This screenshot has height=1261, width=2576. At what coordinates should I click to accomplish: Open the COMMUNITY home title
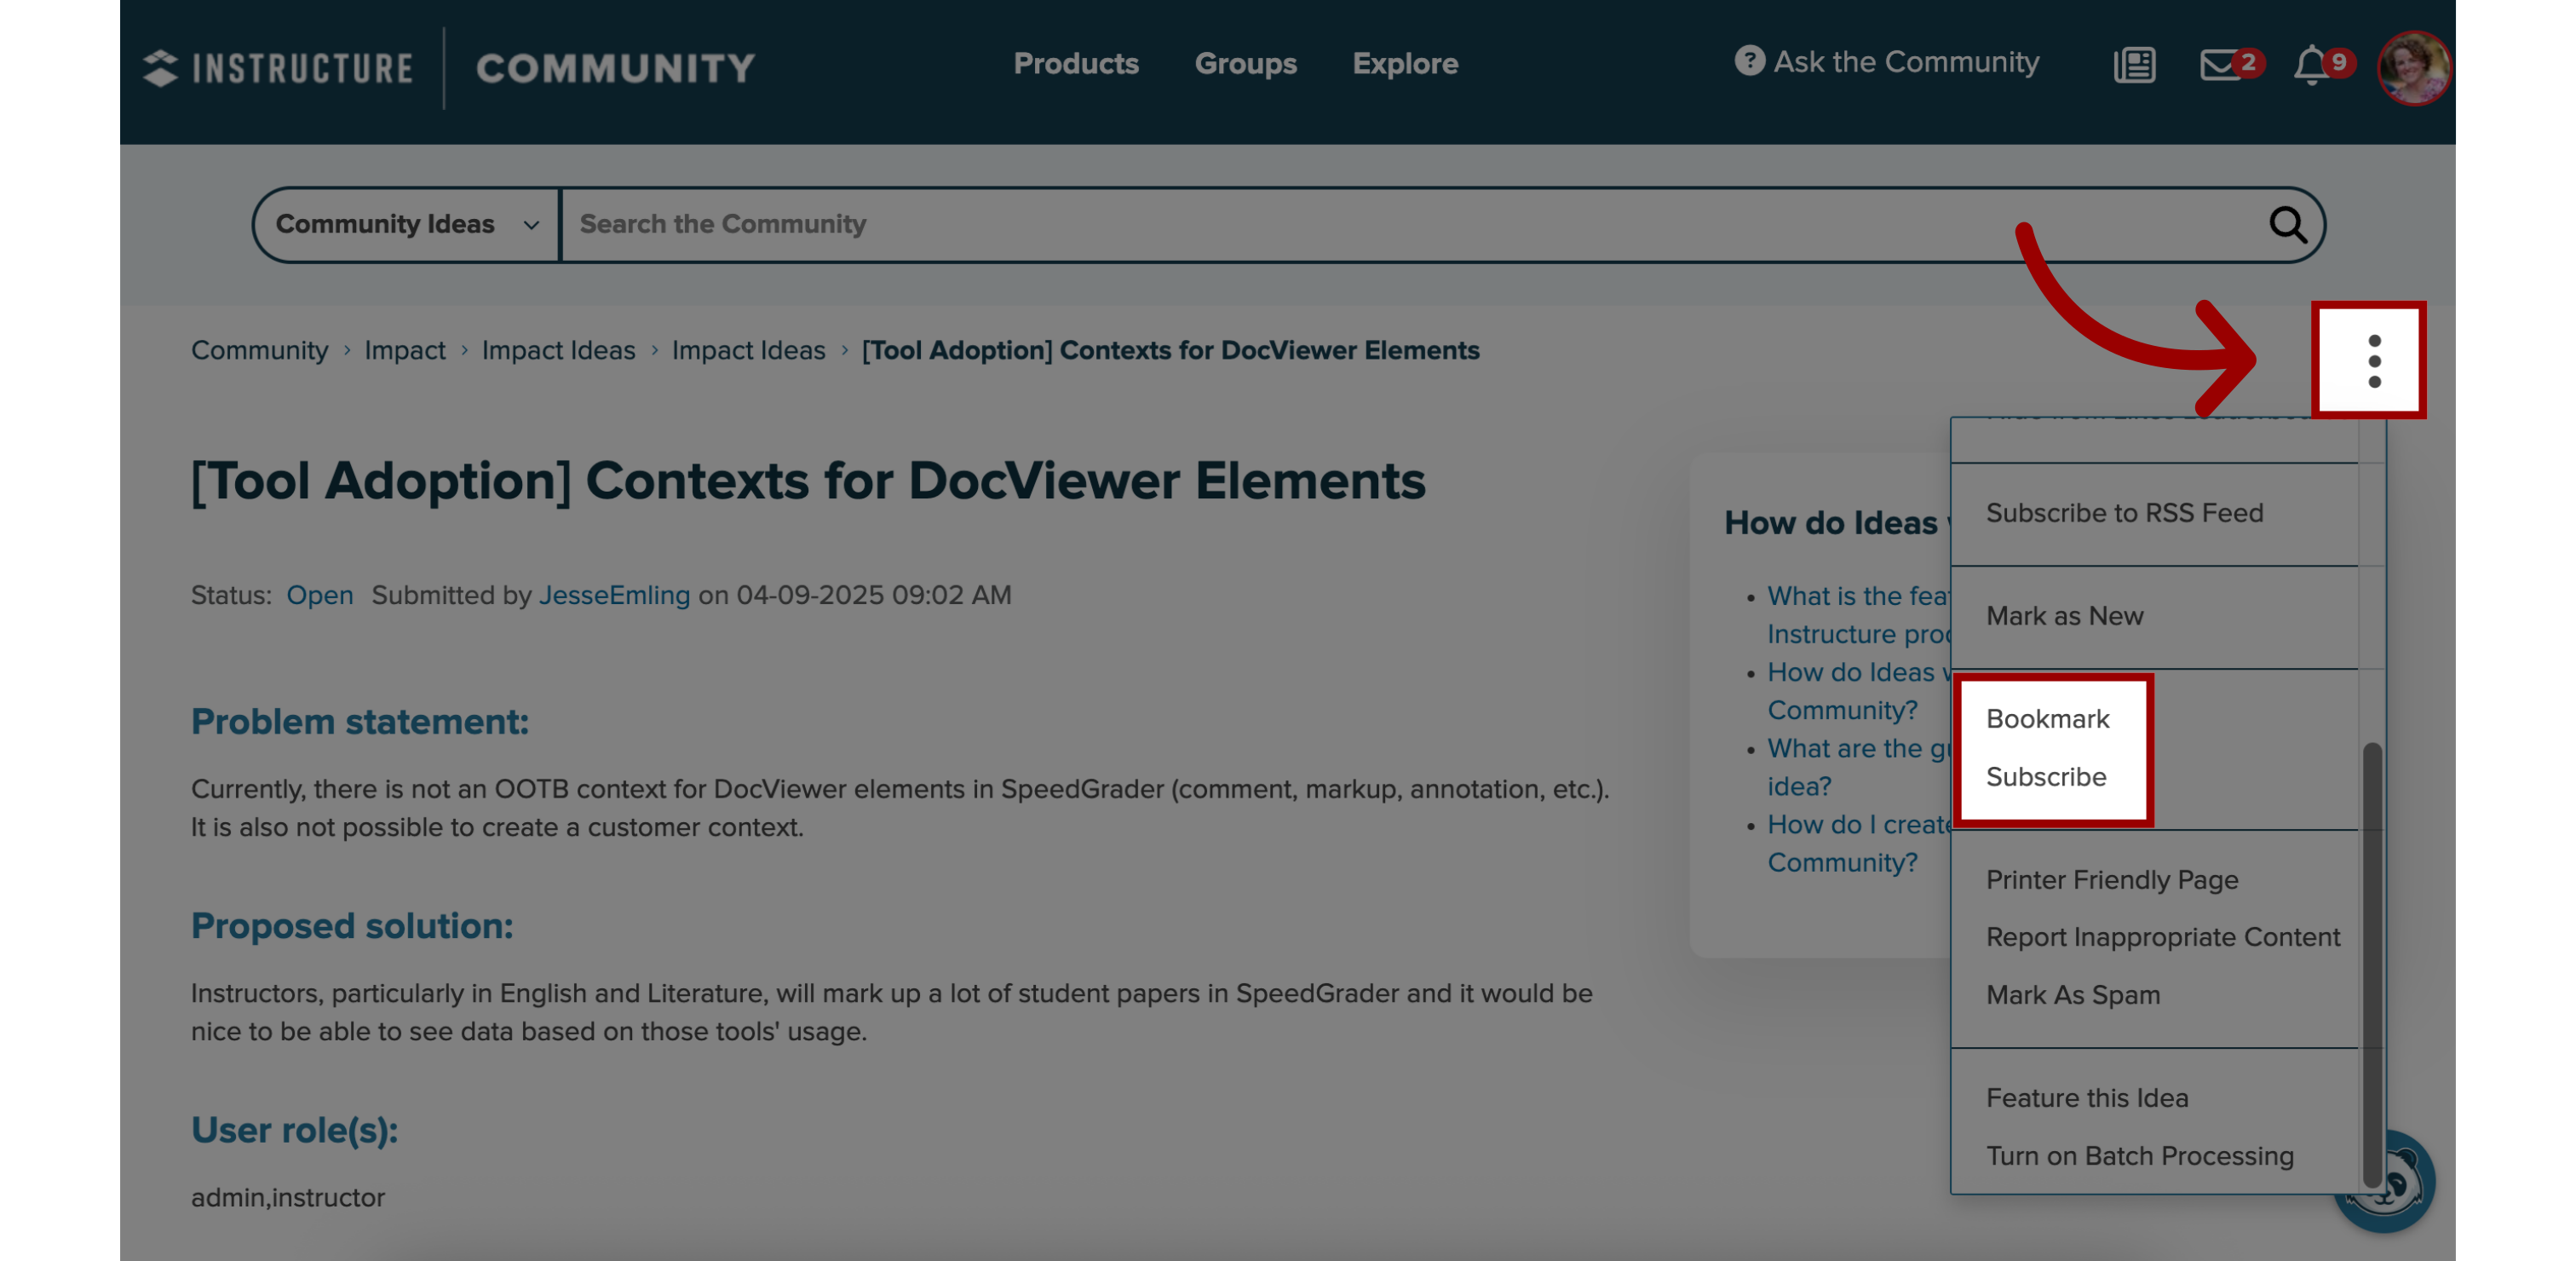(615, 68)
